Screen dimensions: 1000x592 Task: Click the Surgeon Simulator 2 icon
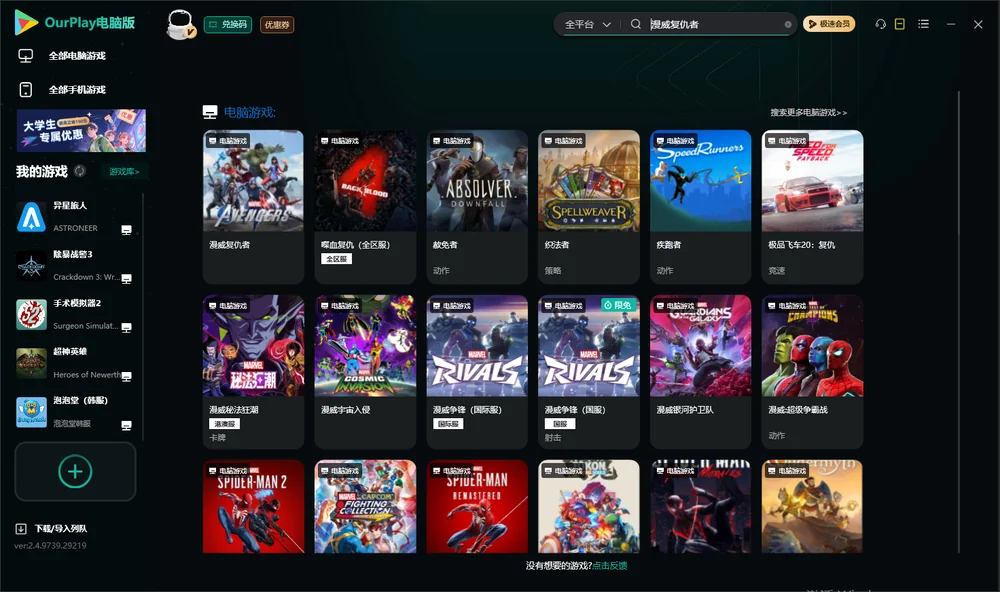(31, 314)
